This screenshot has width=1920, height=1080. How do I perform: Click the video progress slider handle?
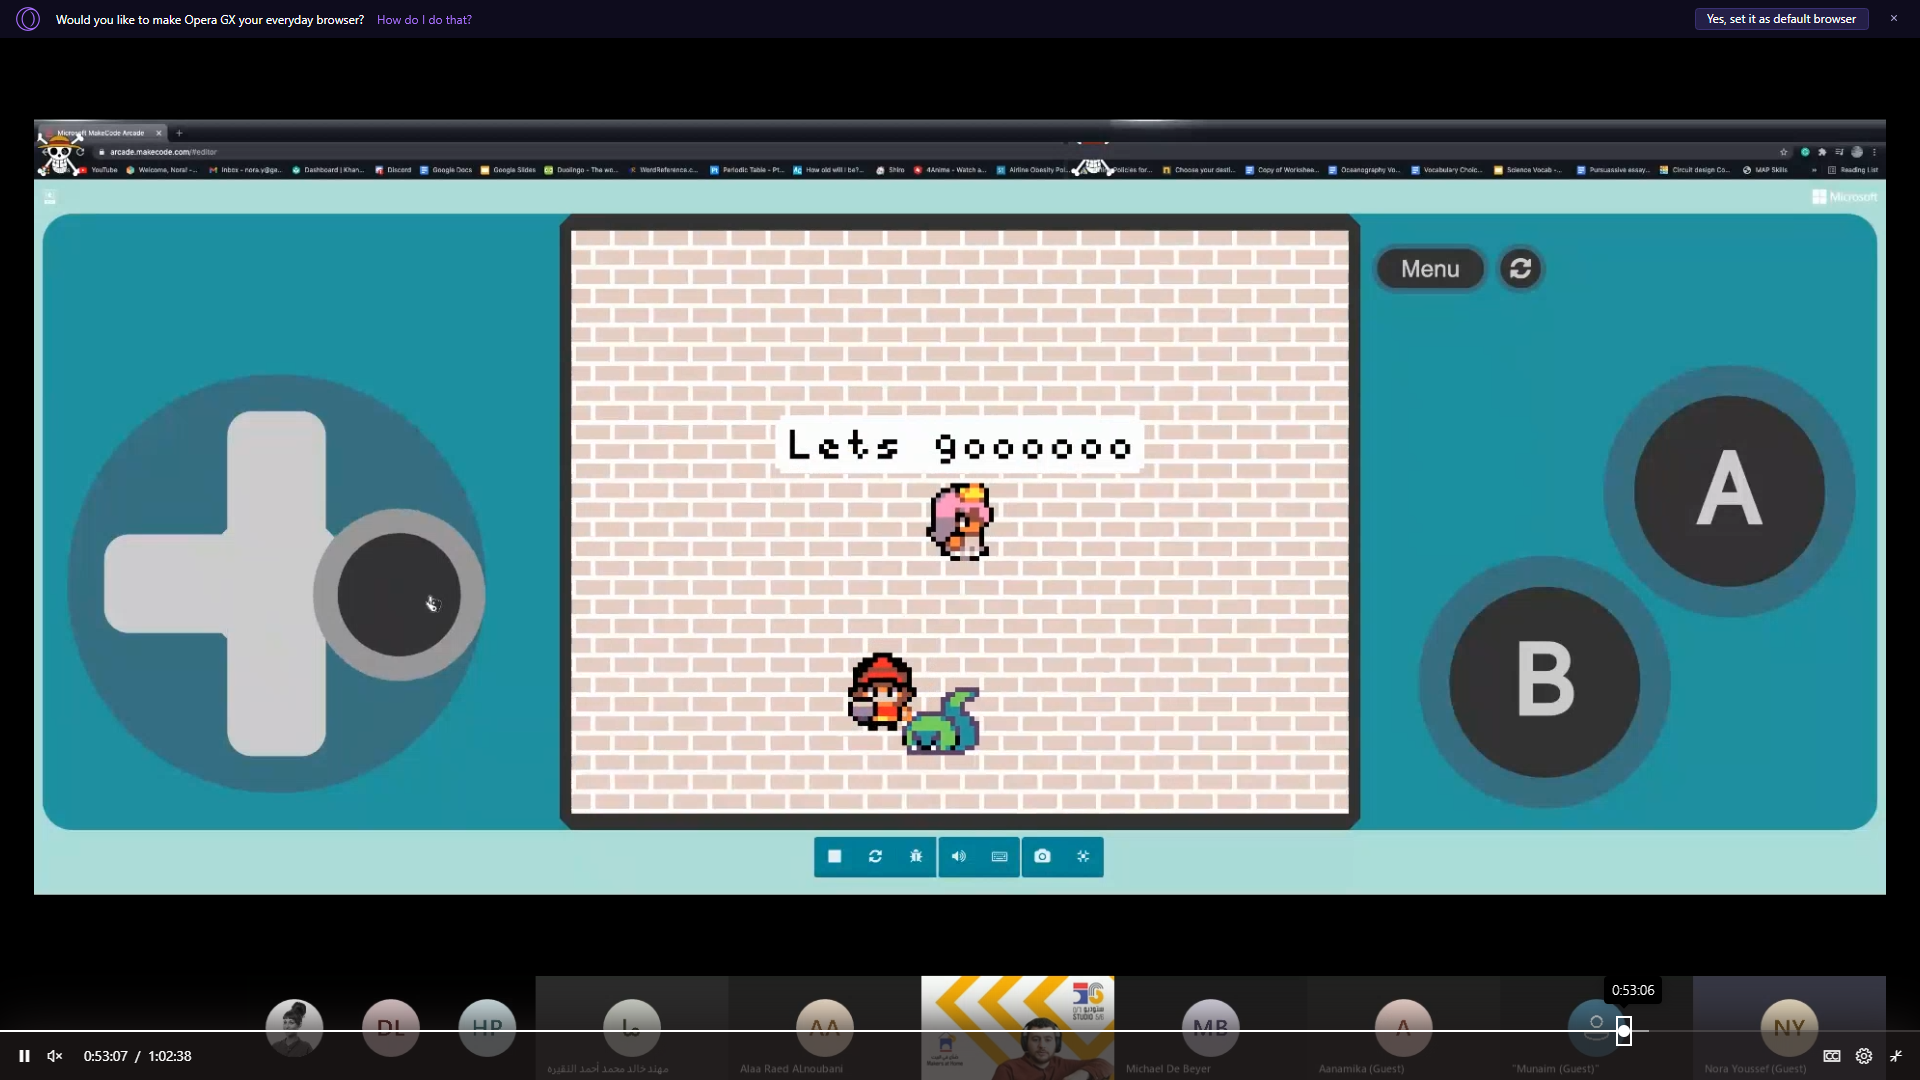click(x=1624, y=1031)
